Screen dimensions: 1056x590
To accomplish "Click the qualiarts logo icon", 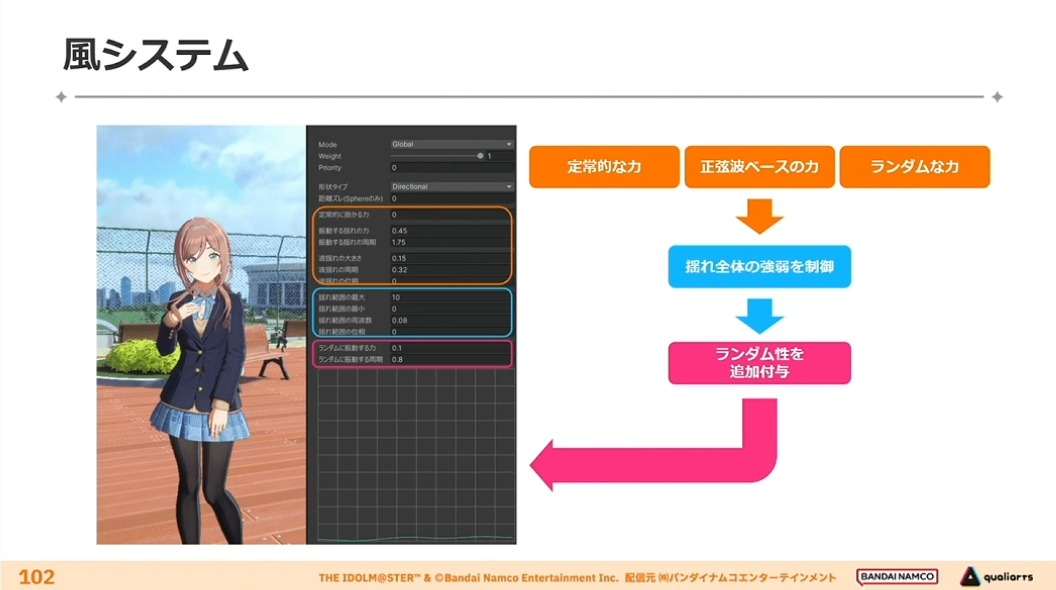I will coord(970,577).
